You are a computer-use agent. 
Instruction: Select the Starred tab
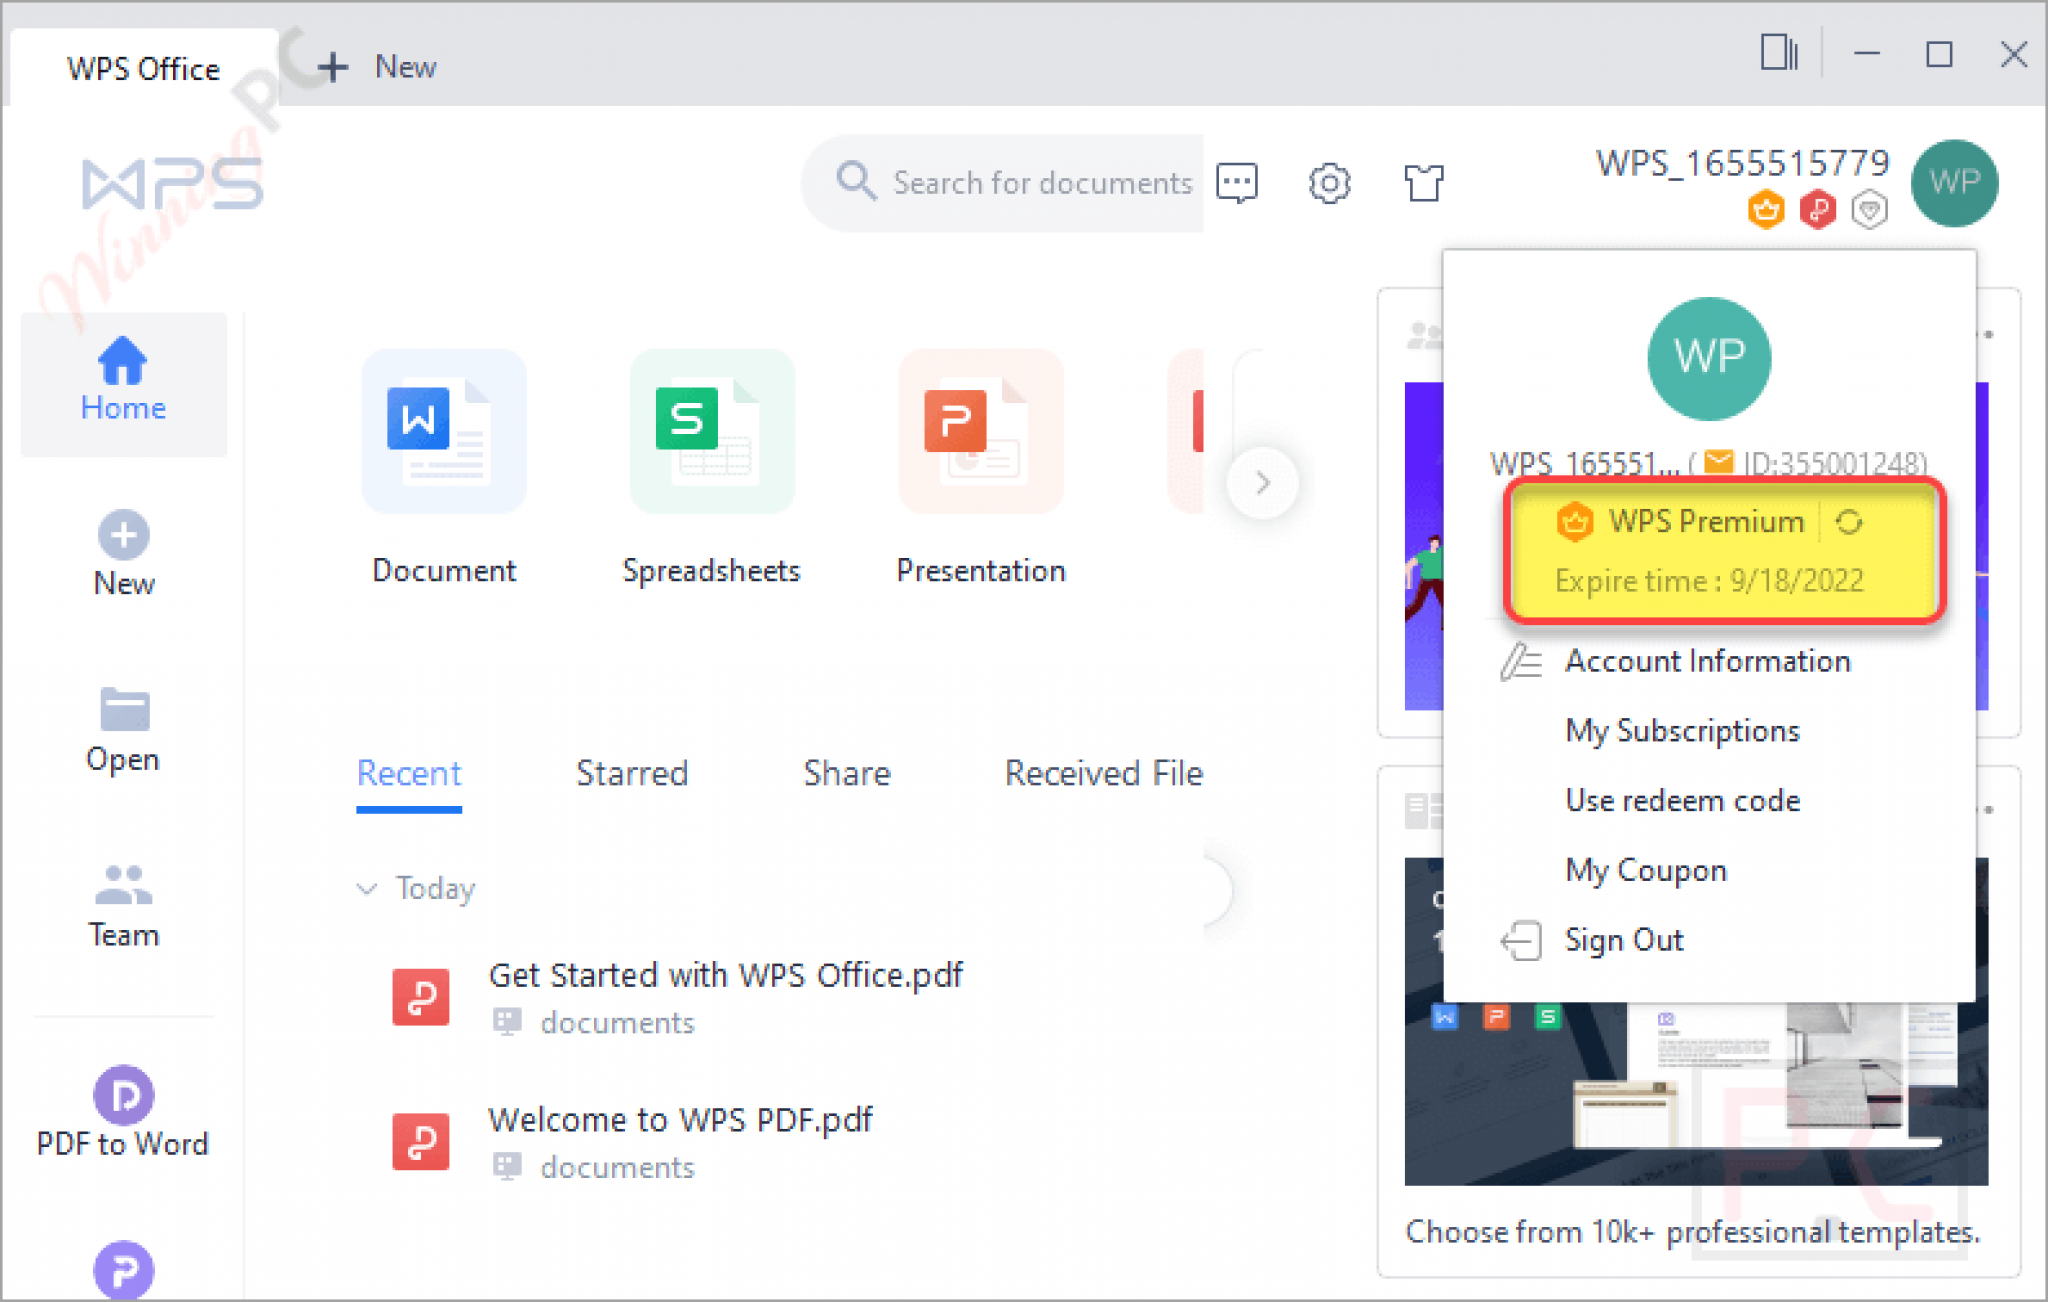click(632, 773)
